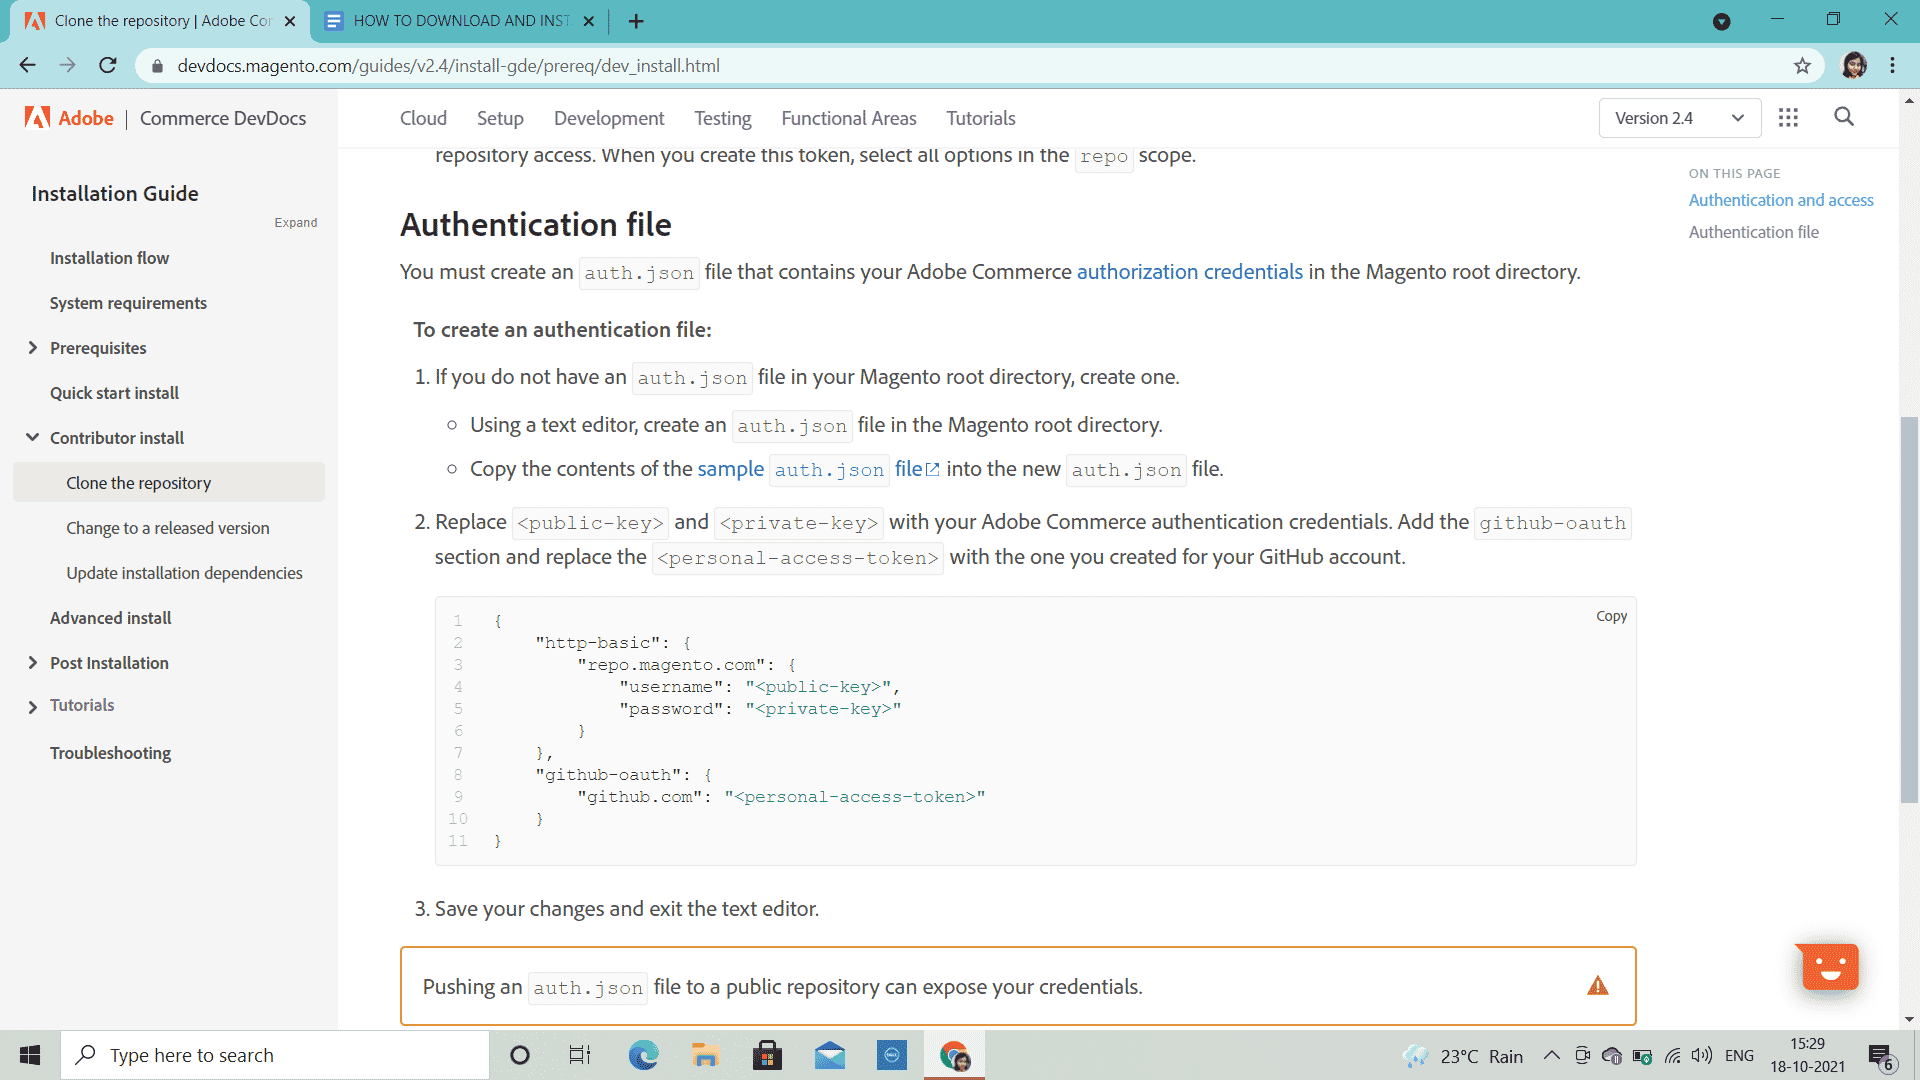Open Quick start install in sidebar
Screen dimensions: 1920x1080
pos(115,393)
